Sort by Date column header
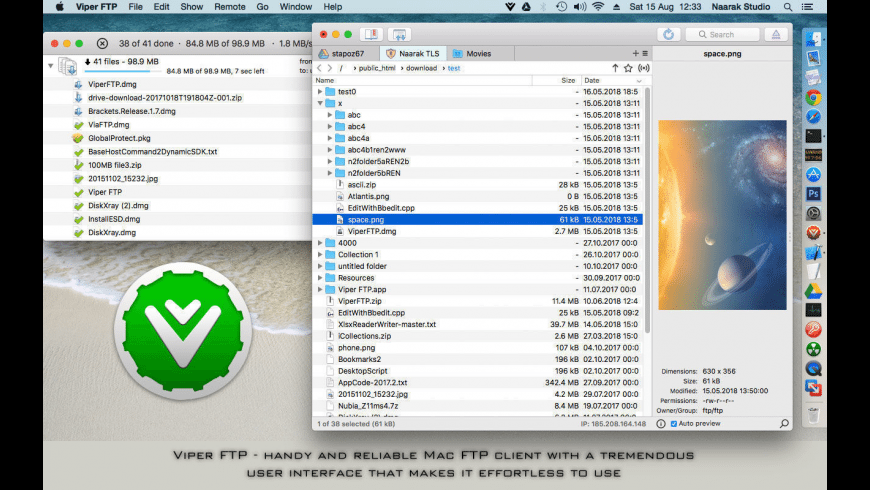870x490 pixels. click(x=613, y=80)
